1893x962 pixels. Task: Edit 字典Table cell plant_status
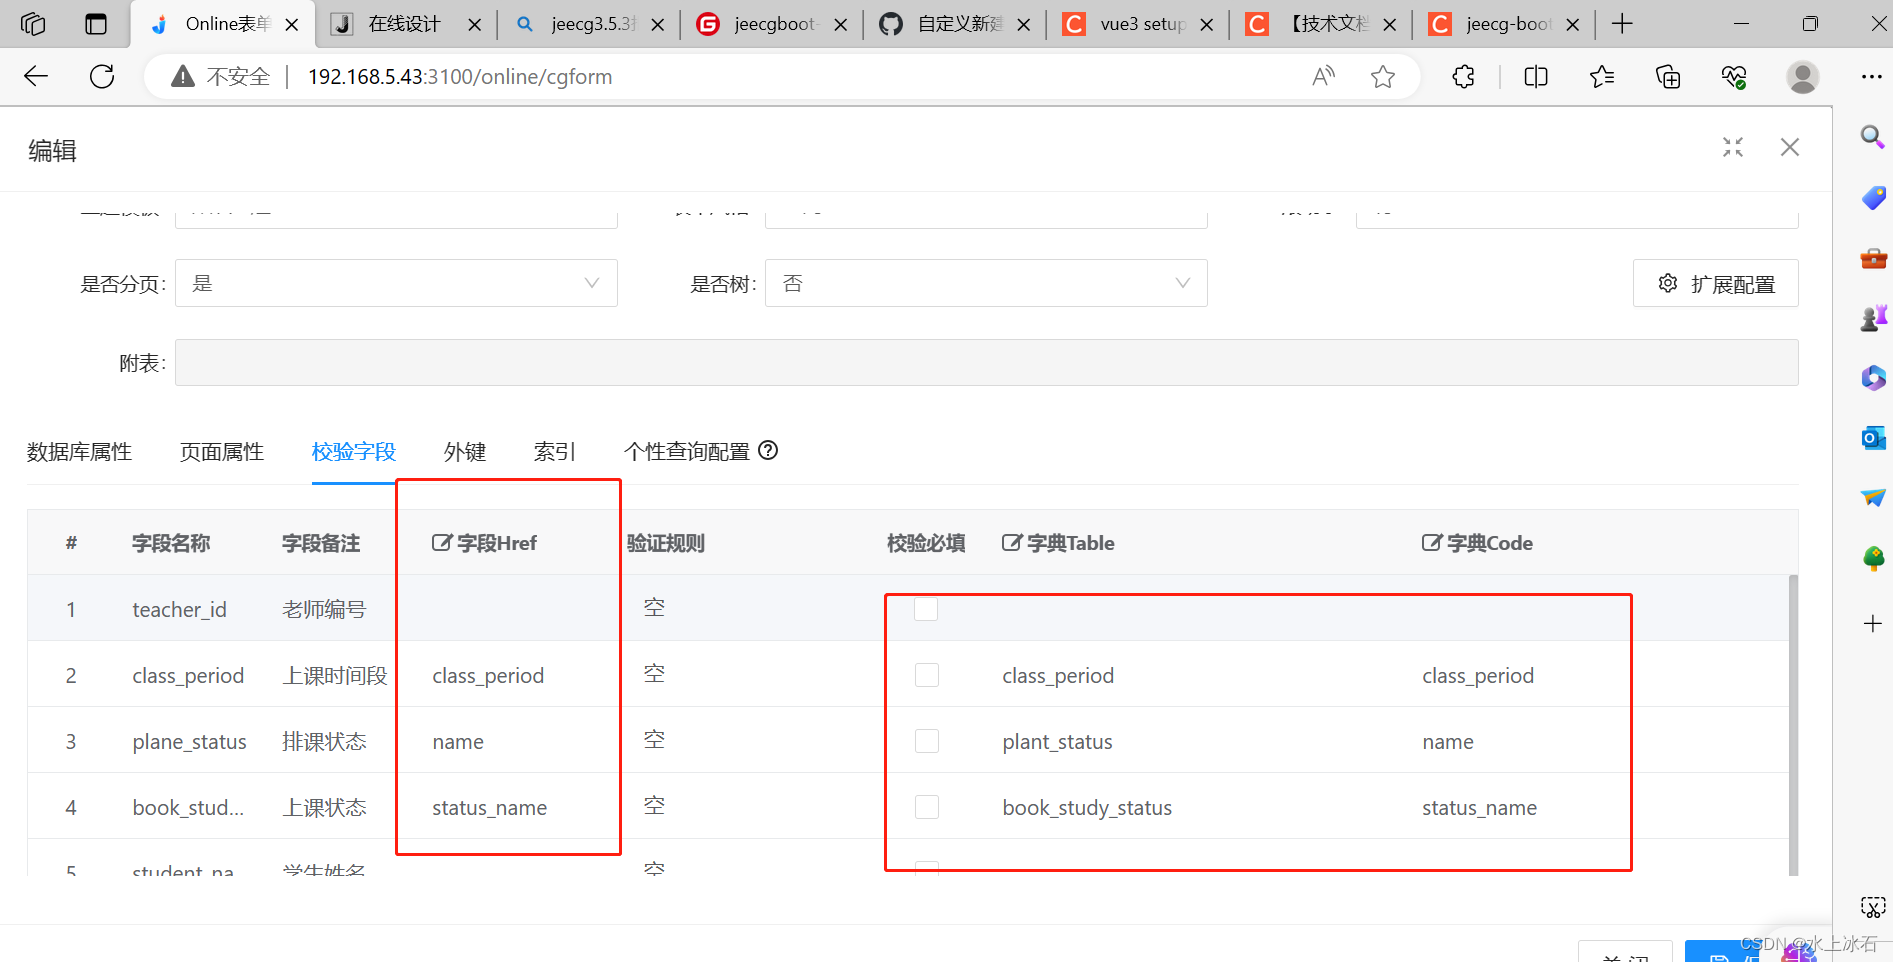[1058, 741]
